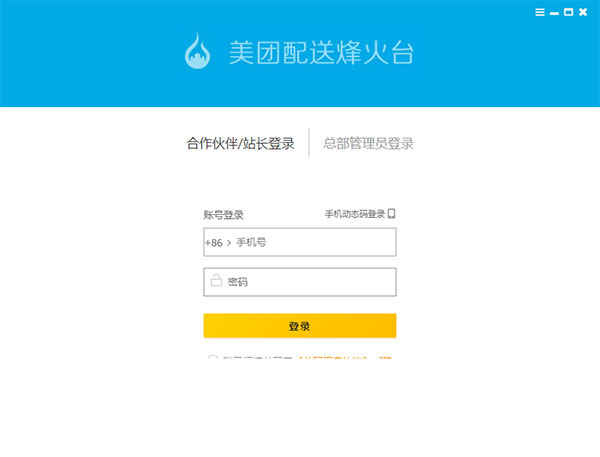Minimize the 美团配送烽火台 window

[x=554, y=13]
